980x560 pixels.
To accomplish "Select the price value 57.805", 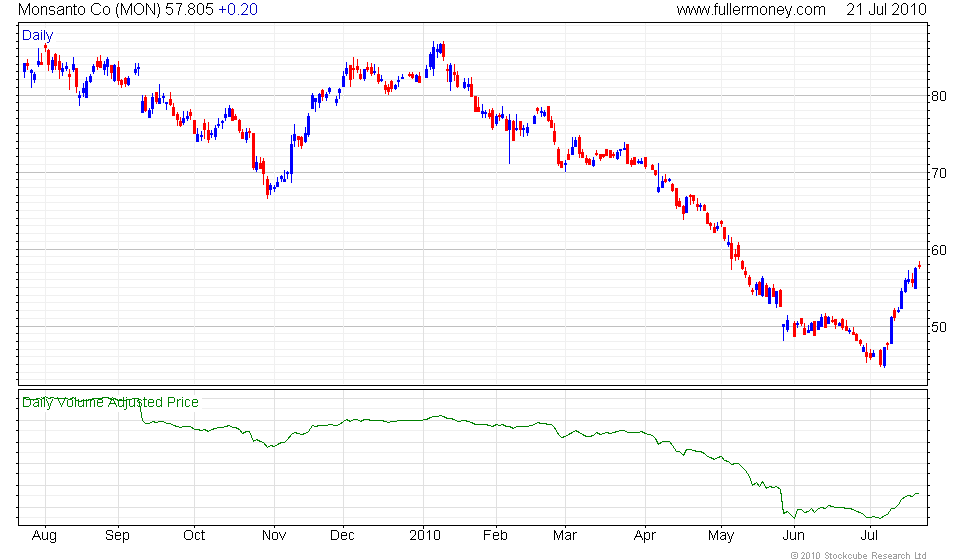I will [x=189, y=9].
